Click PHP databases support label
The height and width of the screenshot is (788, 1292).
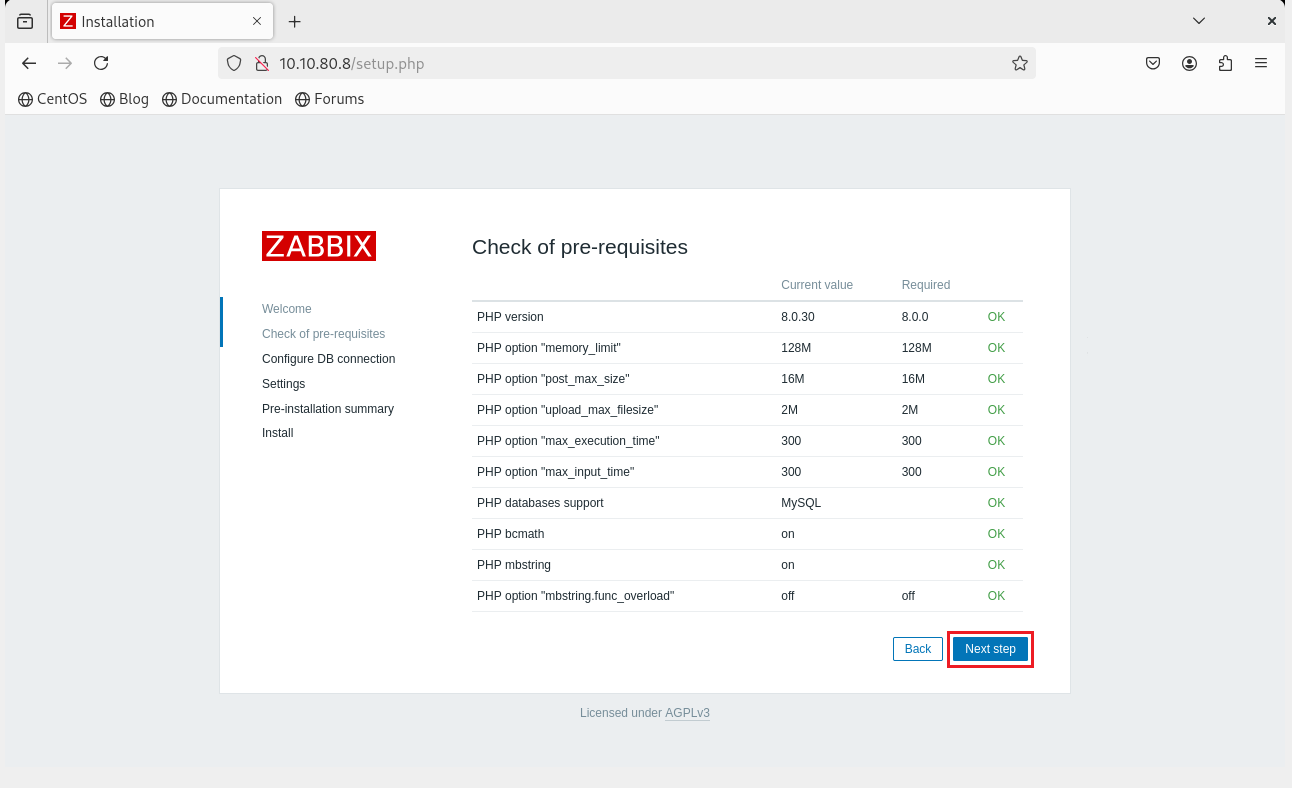(540, 503)
